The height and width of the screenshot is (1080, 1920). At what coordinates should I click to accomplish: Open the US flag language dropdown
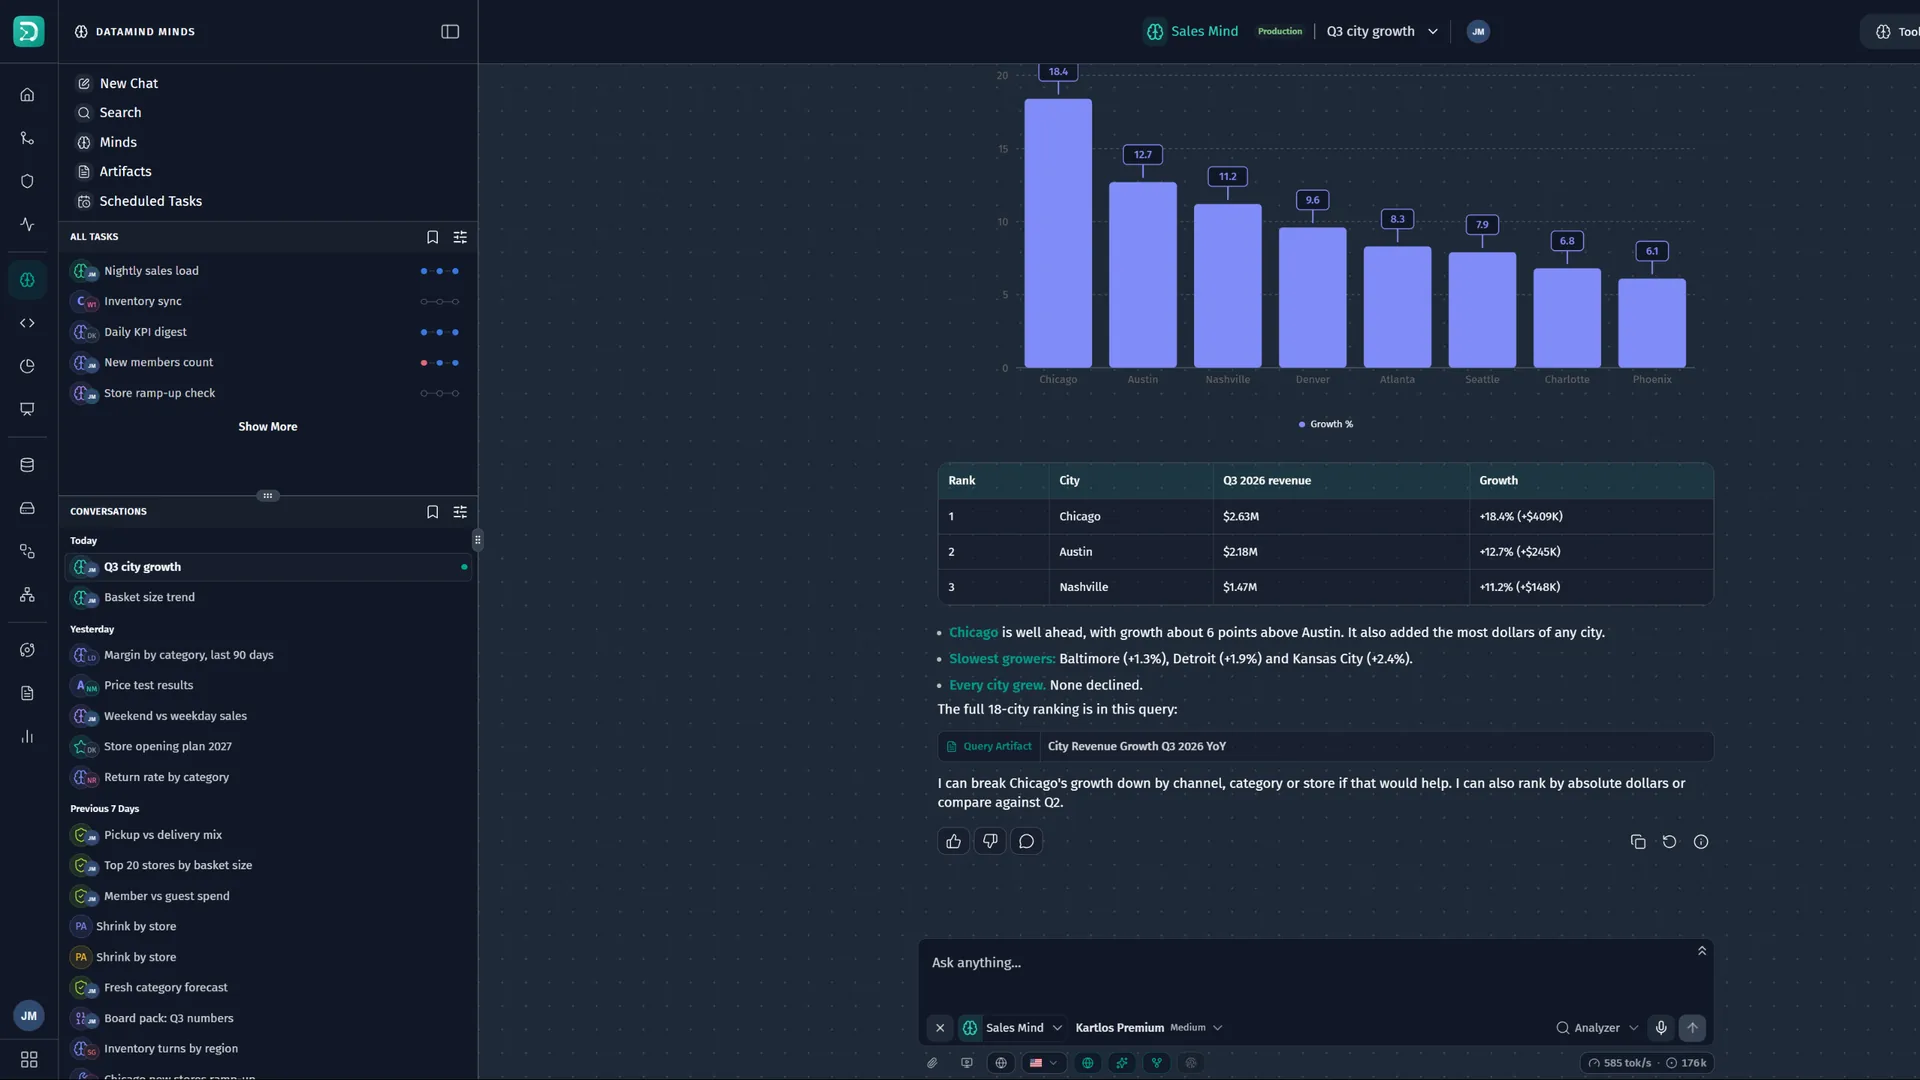tap(1043, 1063)
